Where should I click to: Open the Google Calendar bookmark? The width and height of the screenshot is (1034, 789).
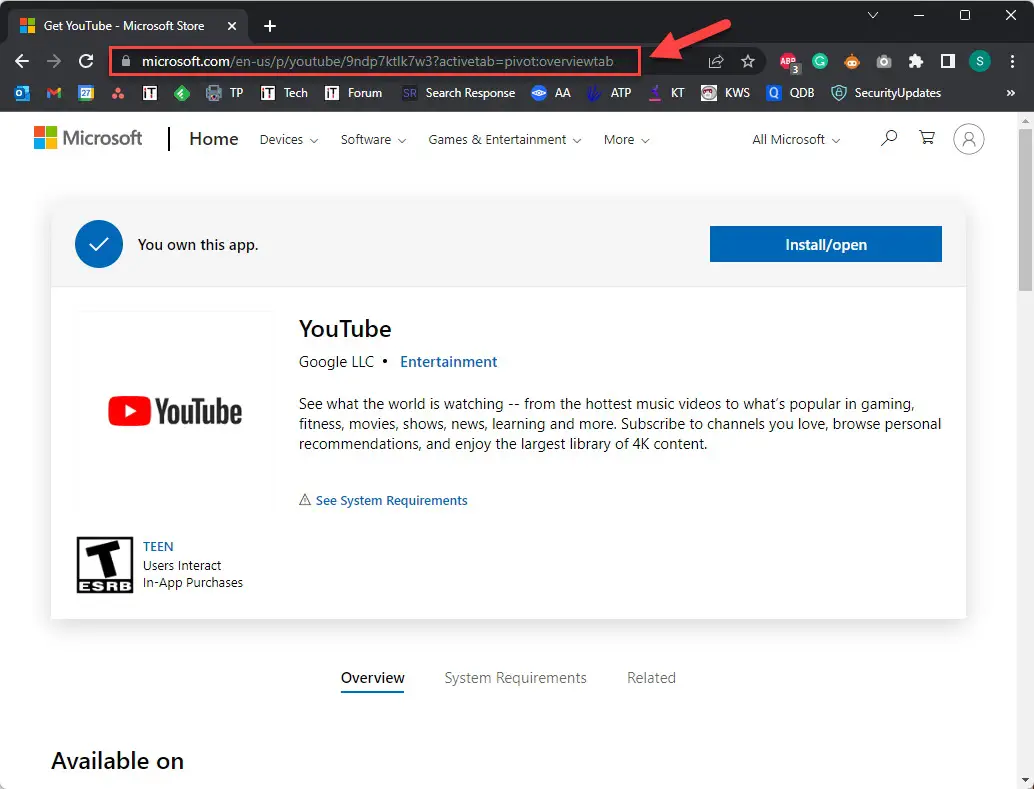(x=86, y=93)
